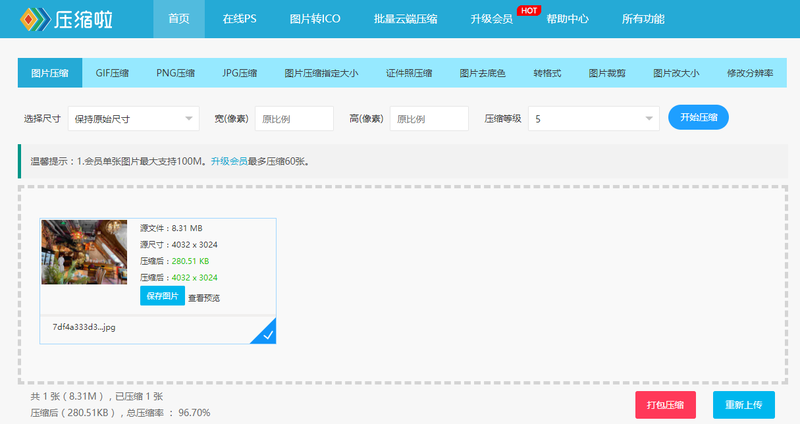Switch to JPG压缩 tab
800x424 pixels.
[x=239, y=73]
